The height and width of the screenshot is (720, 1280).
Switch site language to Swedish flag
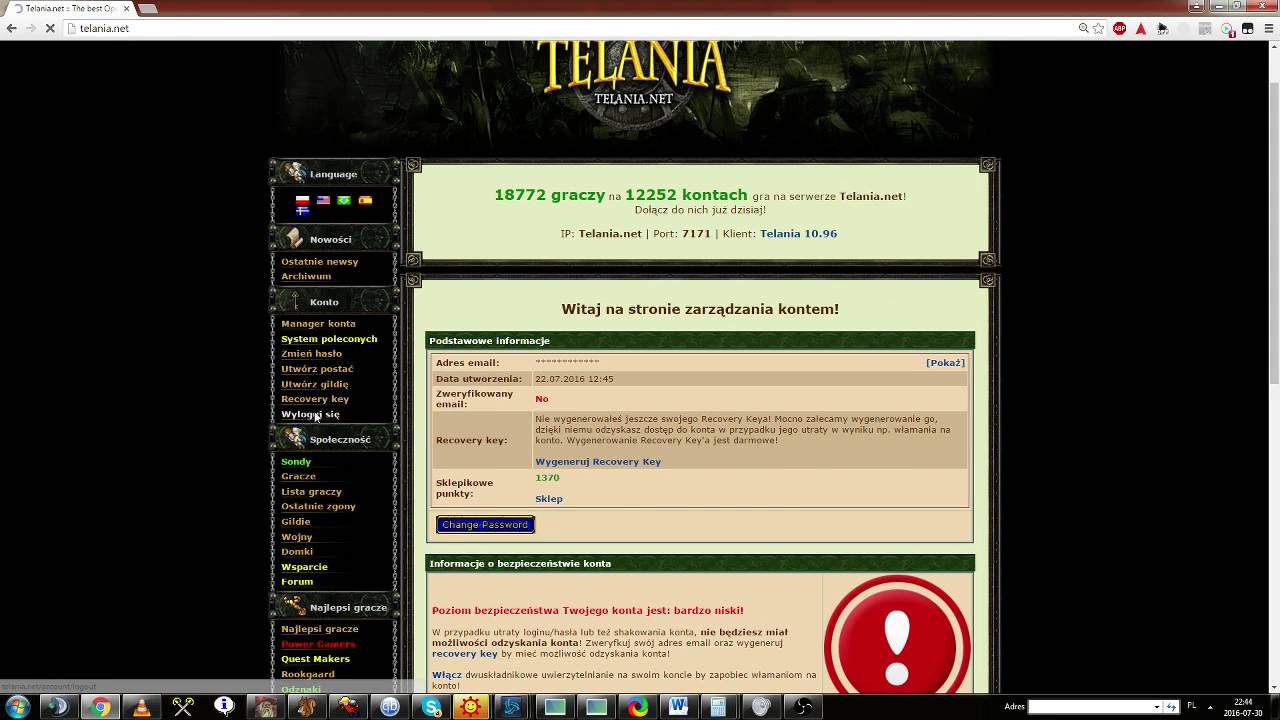pos(302,211)
